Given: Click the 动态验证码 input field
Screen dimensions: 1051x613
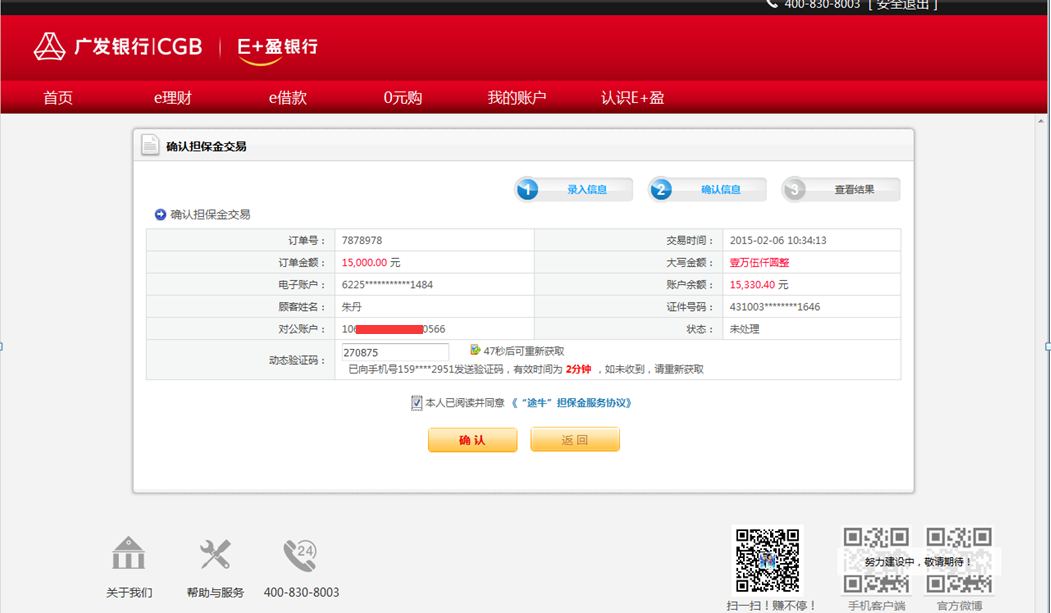Looking at the screenshot, I should click(395, 352).
